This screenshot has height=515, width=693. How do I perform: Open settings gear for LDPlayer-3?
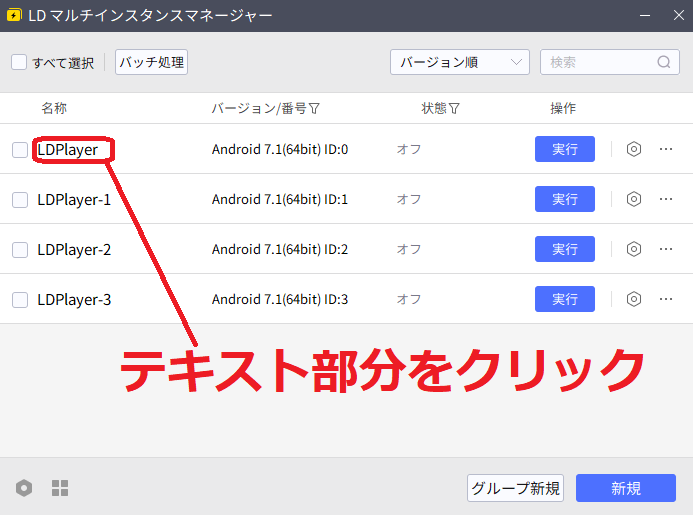click(x=633, y=299)
